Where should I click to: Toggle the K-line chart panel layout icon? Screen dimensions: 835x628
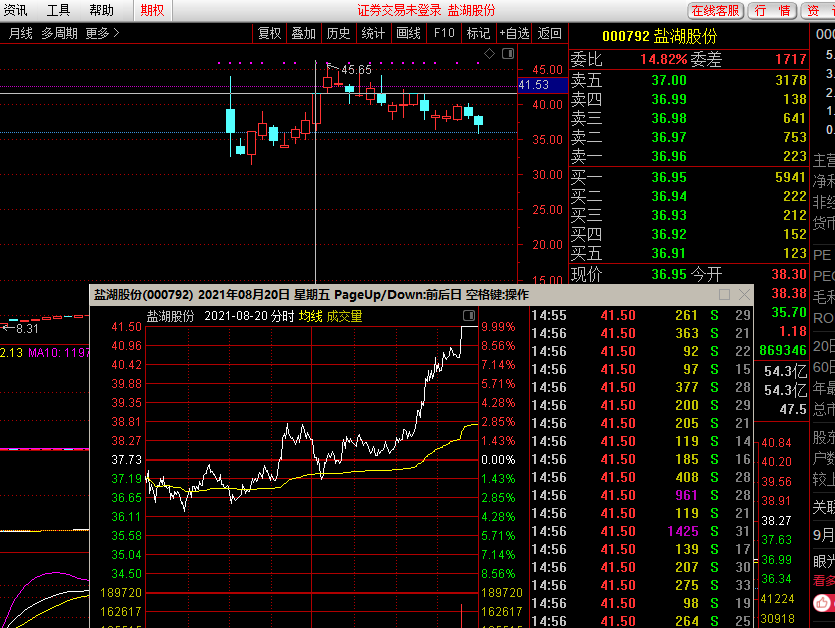click(x=508, y=53)
